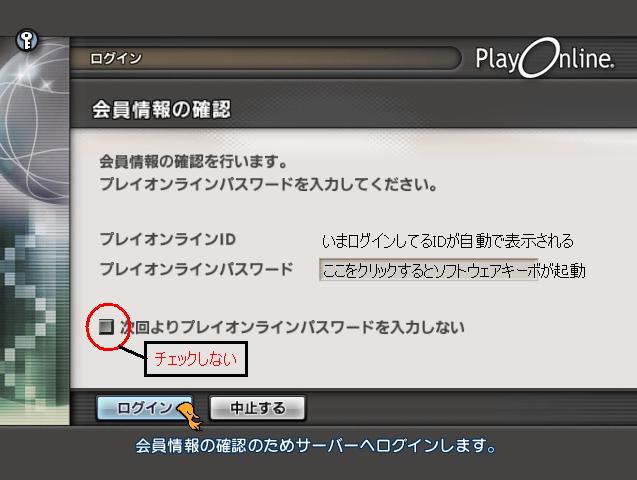Click the プレイオンラインパスワードを入力してください instruction line

(269, 184)
